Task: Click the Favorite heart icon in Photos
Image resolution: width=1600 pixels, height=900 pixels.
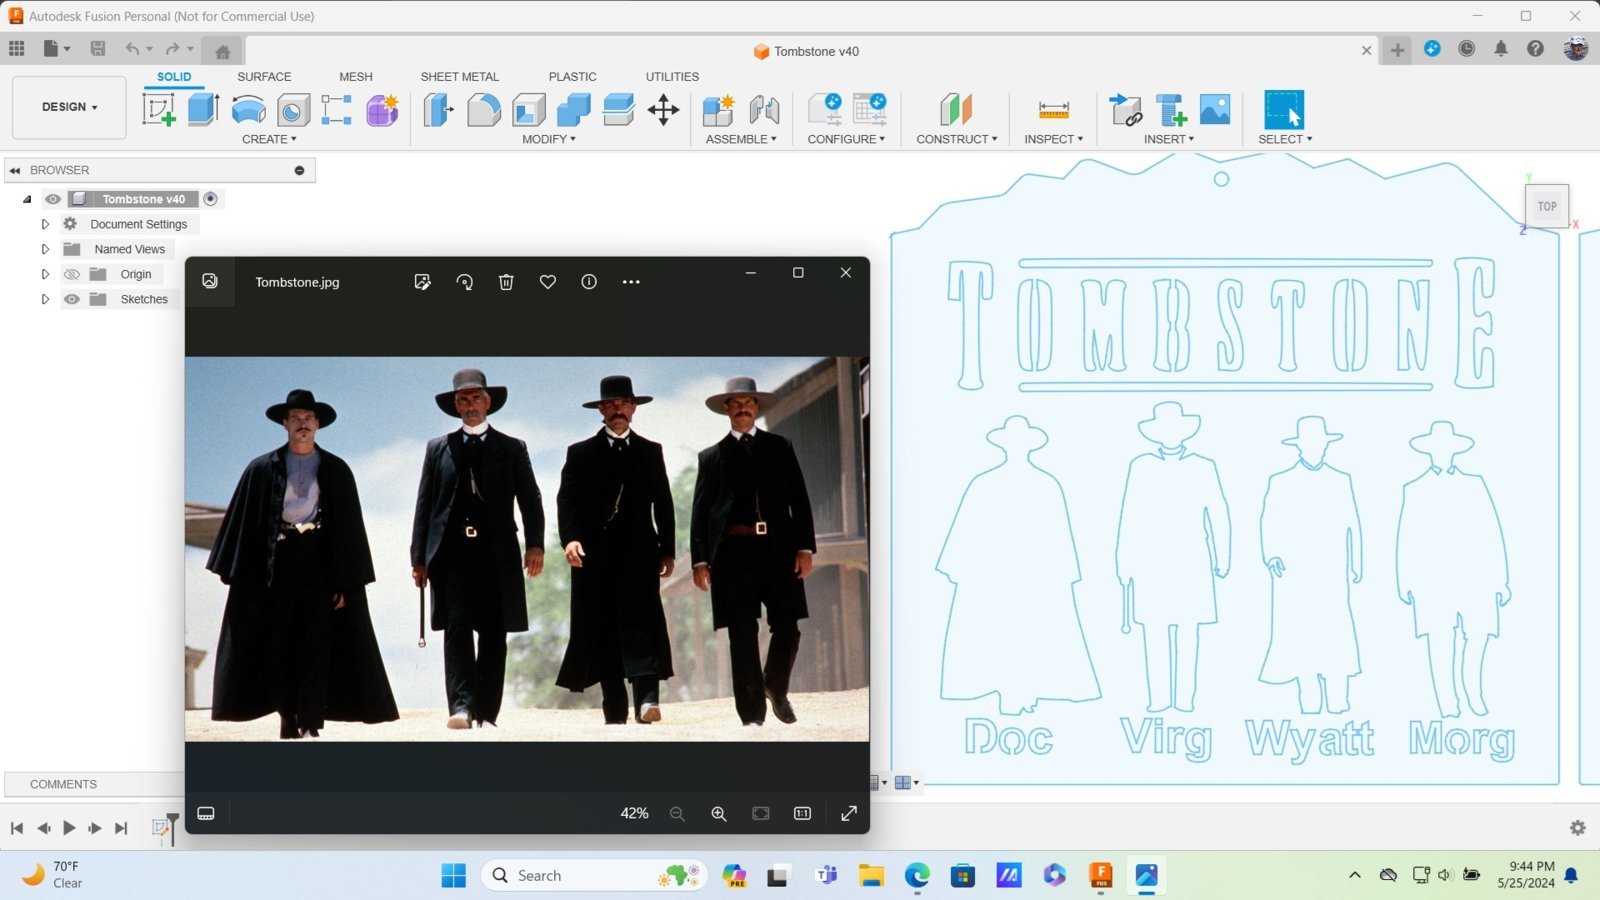Action: coord(548,282)
